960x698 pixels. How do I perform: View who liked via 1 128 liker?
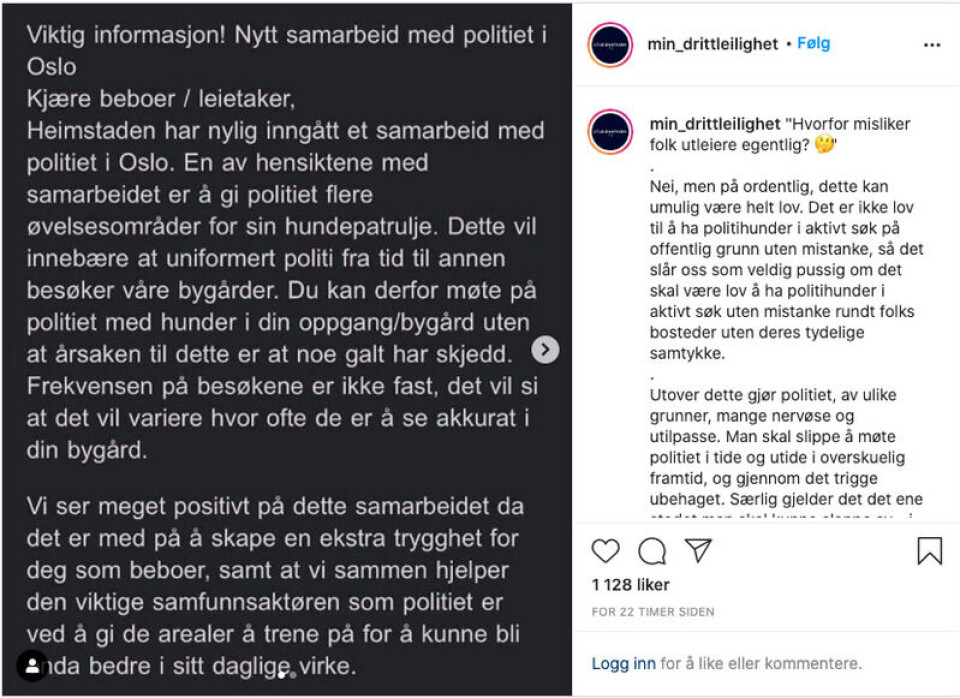[630, 585]
